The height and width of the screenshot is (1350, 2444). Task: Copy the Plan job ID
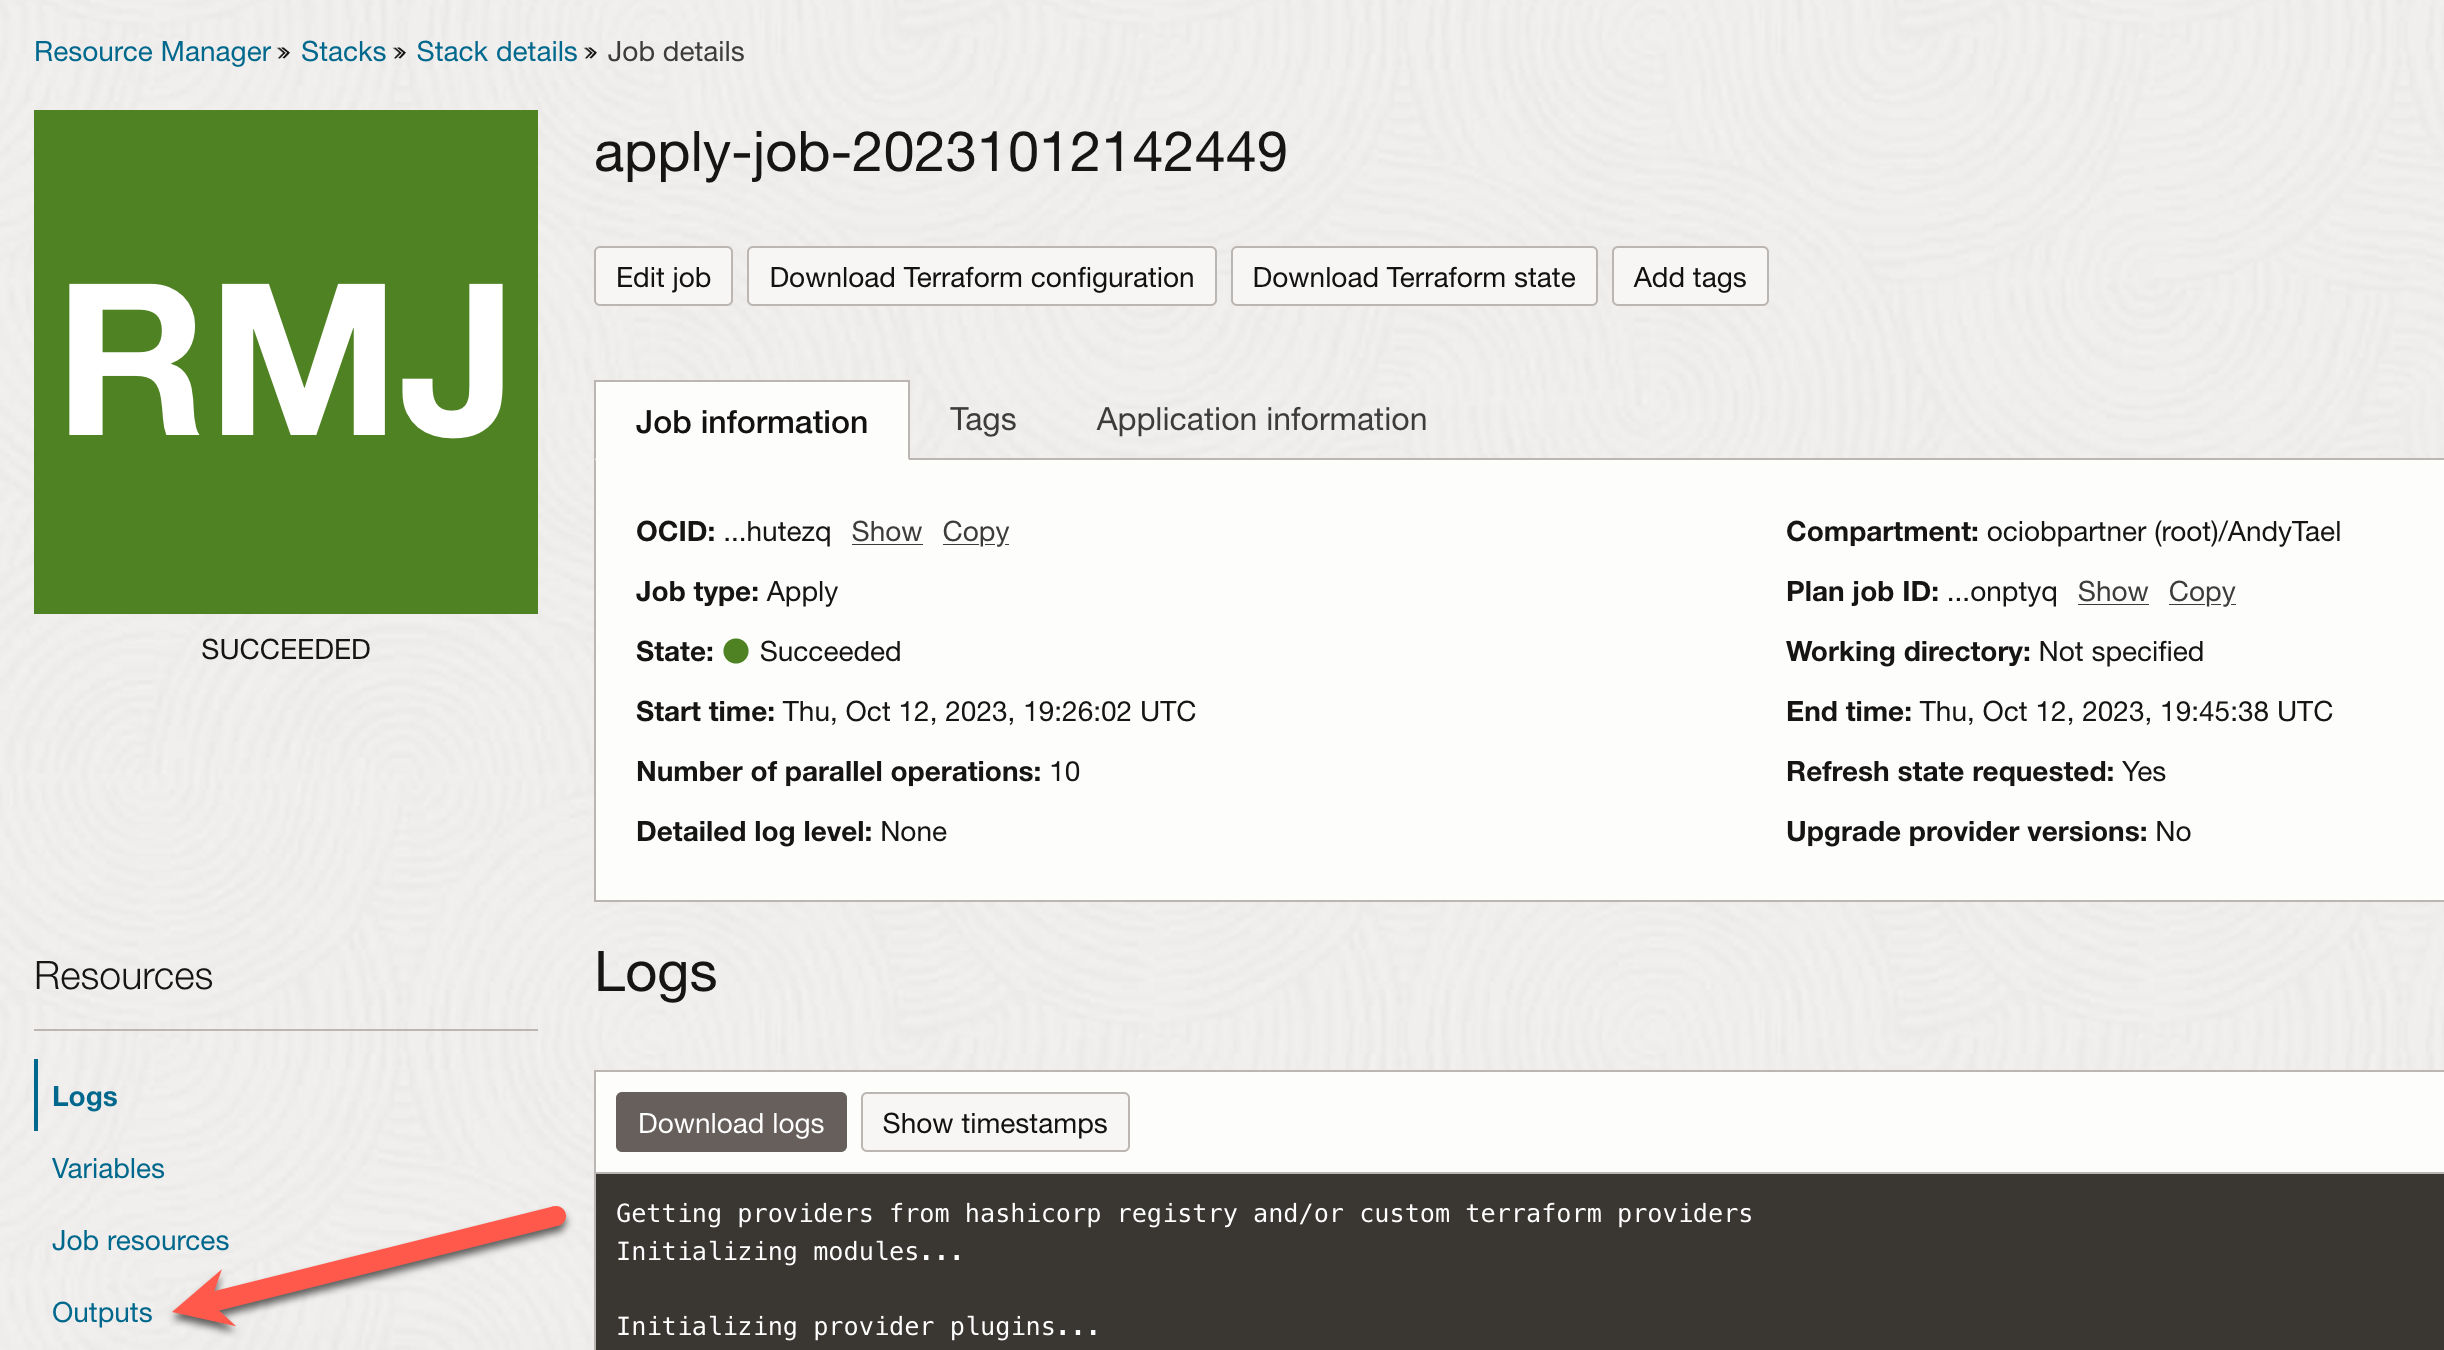click(x=2201, y=591)
